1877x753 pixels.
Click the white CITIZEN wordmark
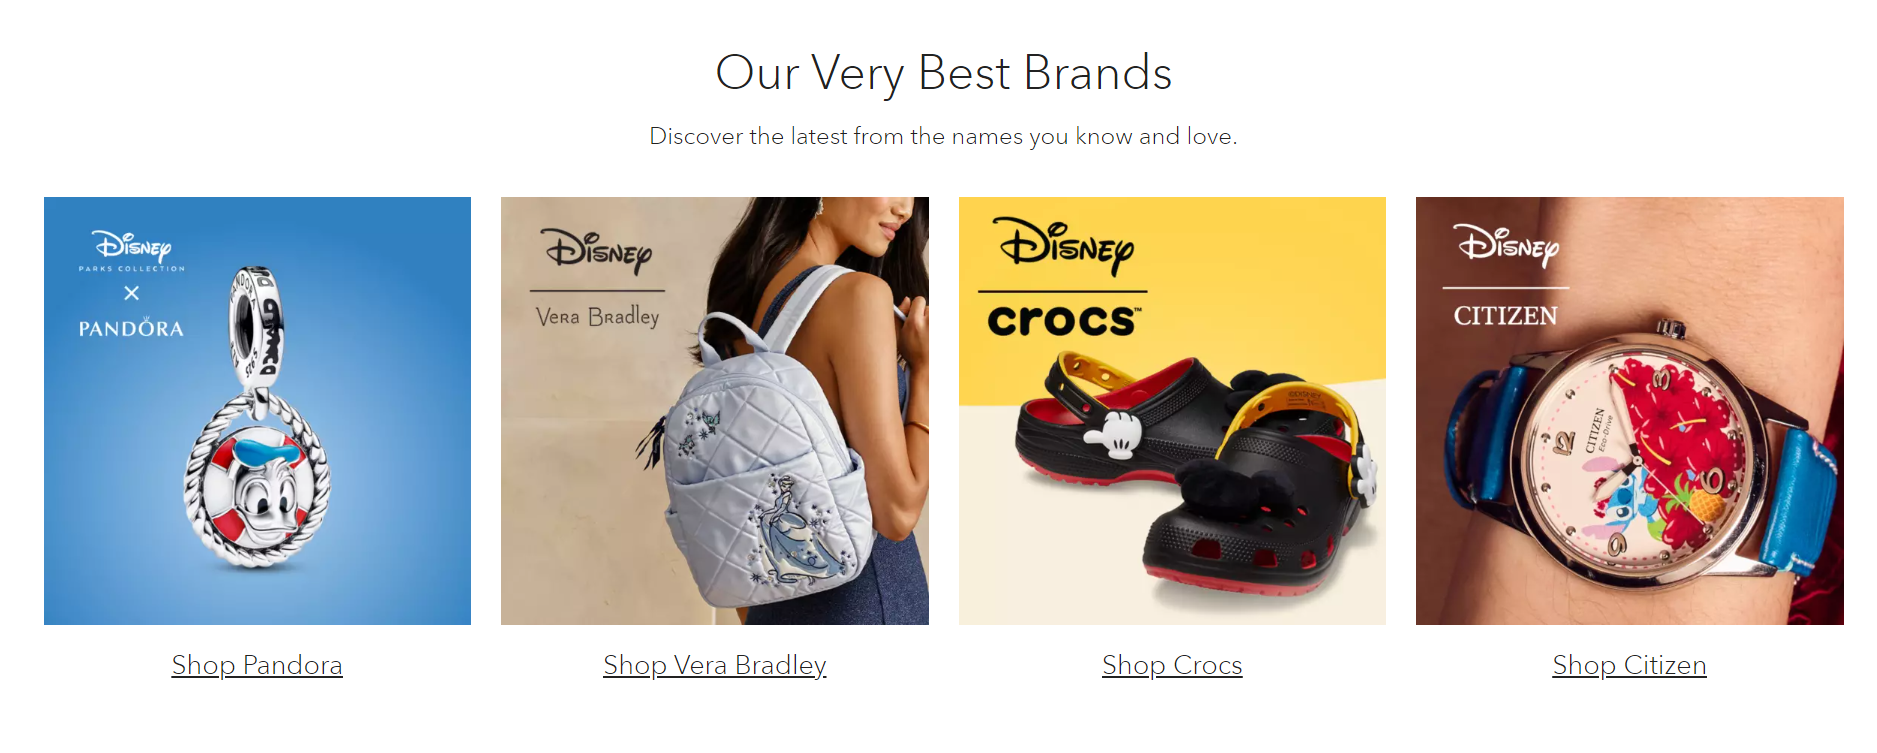(x=1505, y=316)
